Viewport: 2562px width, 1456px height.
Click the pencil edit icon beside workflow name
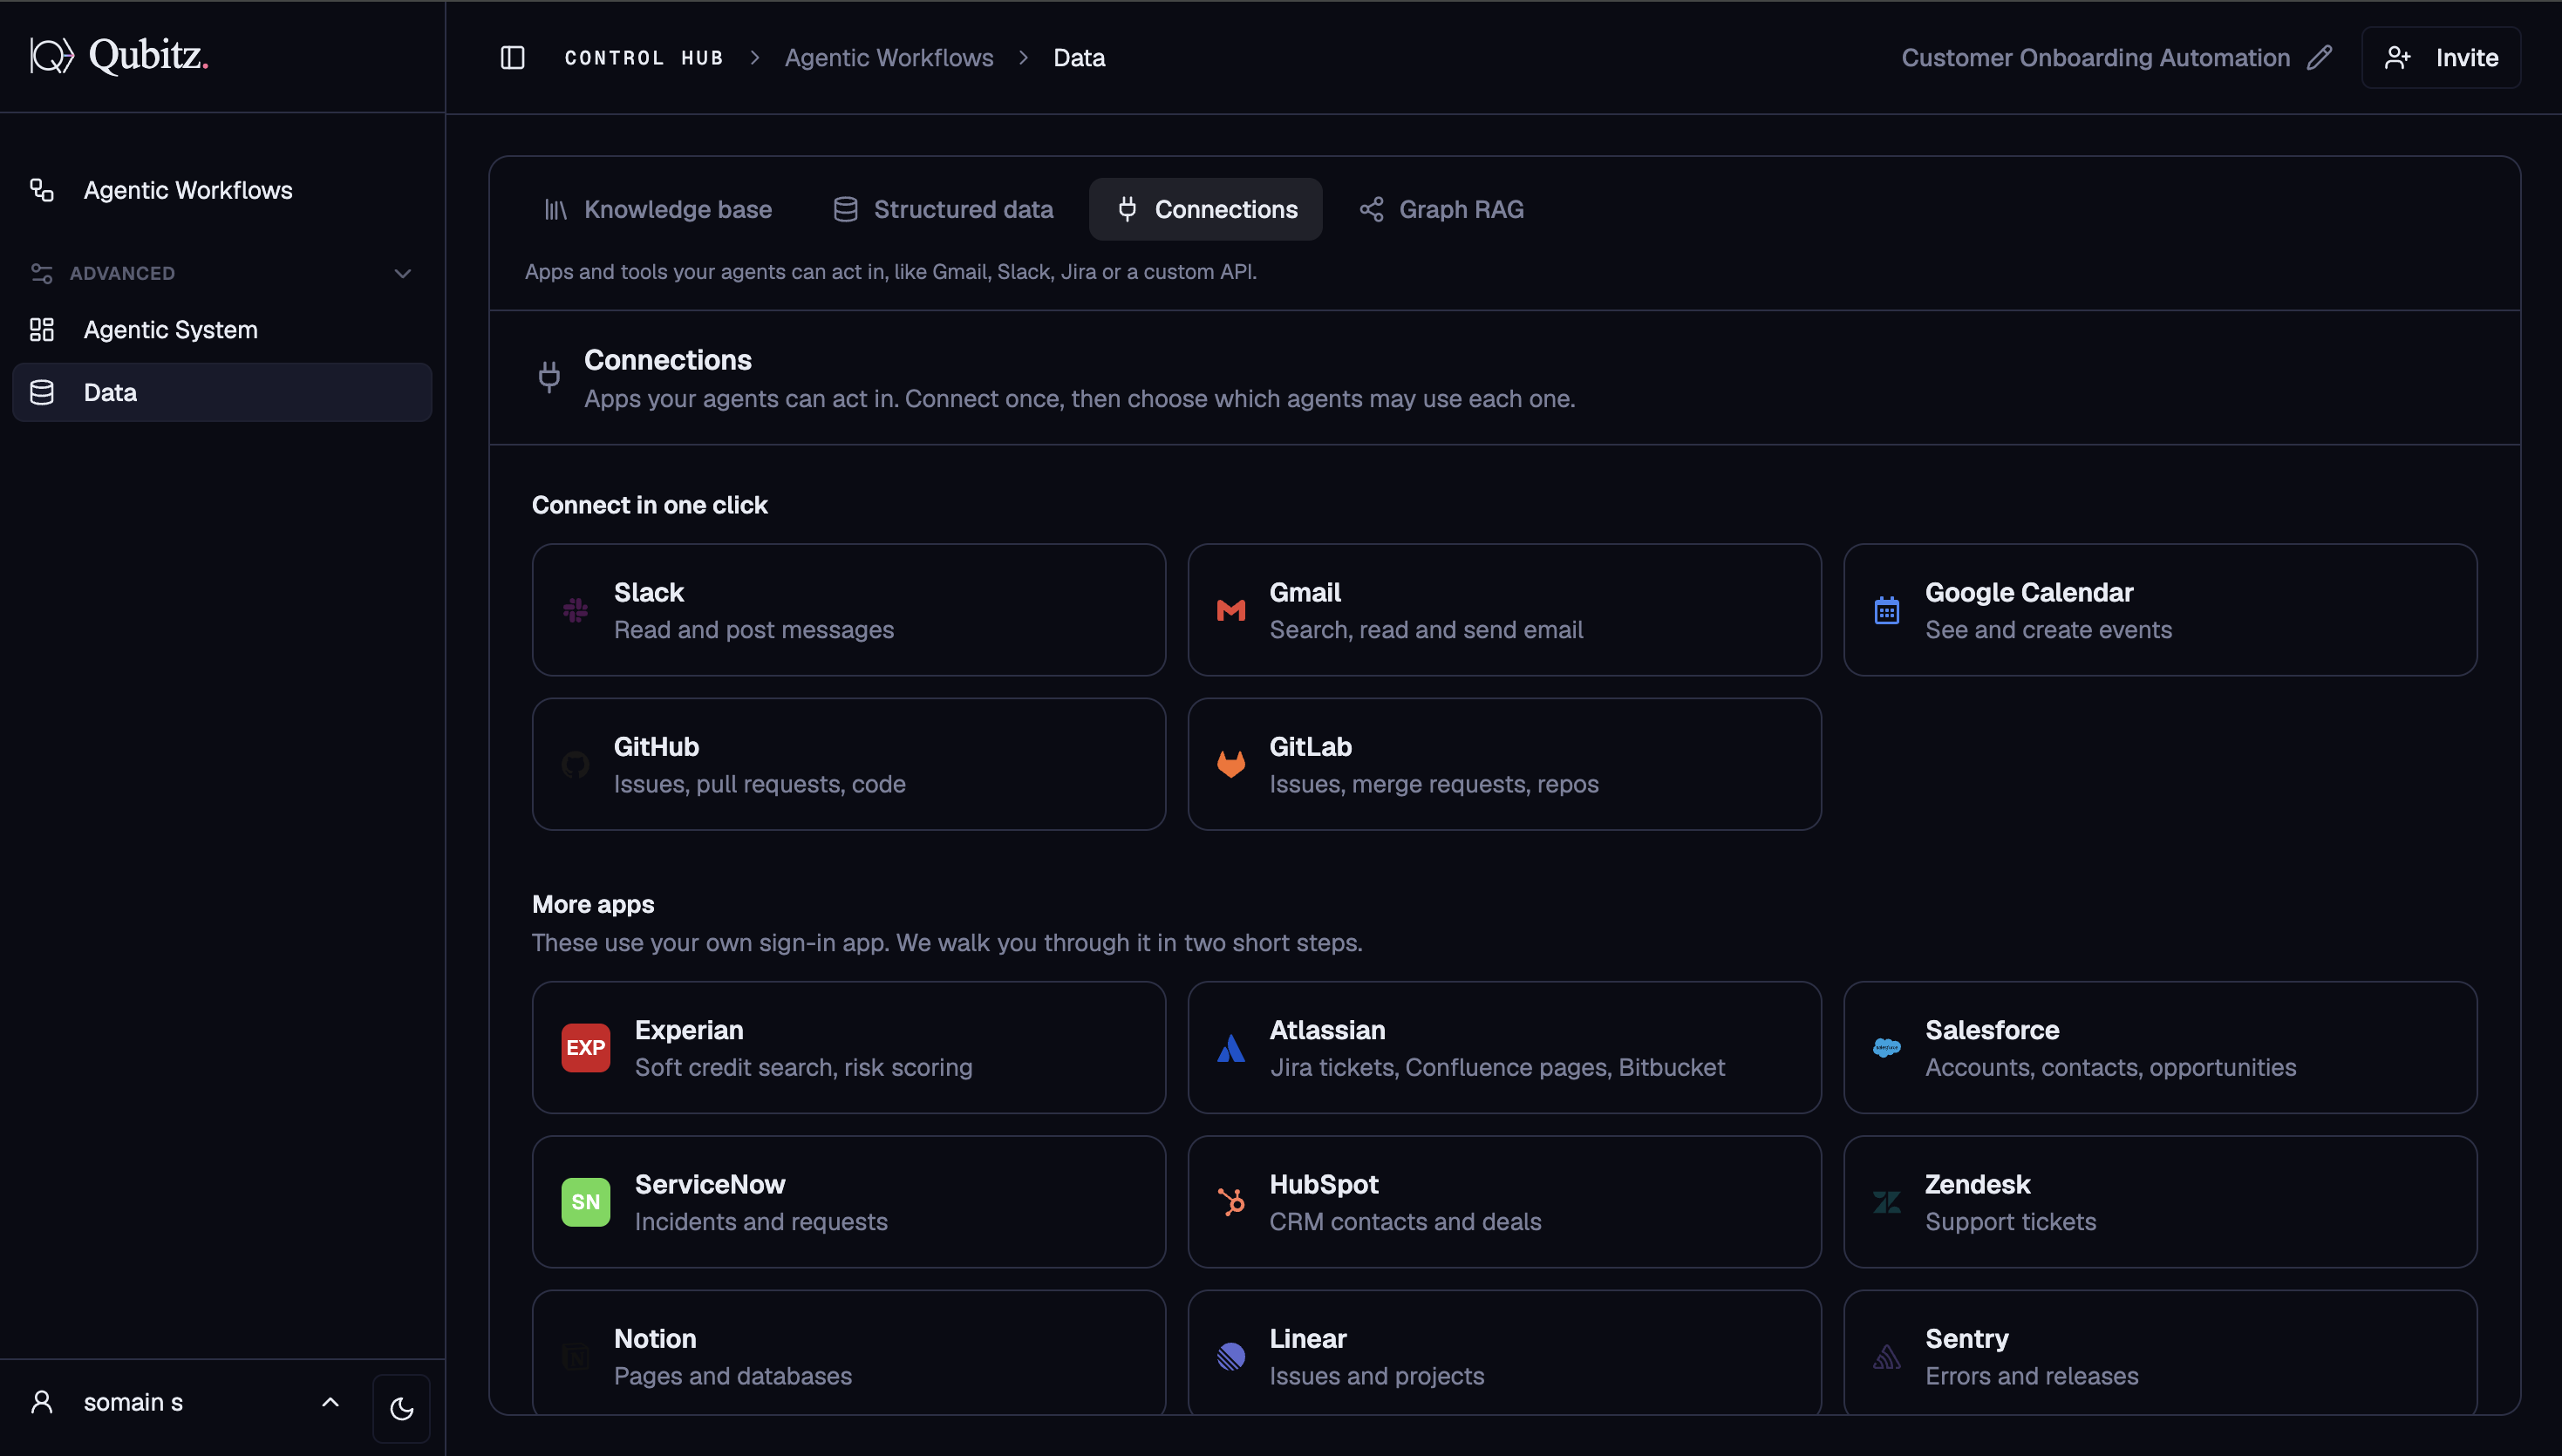tap(2320, 58)
